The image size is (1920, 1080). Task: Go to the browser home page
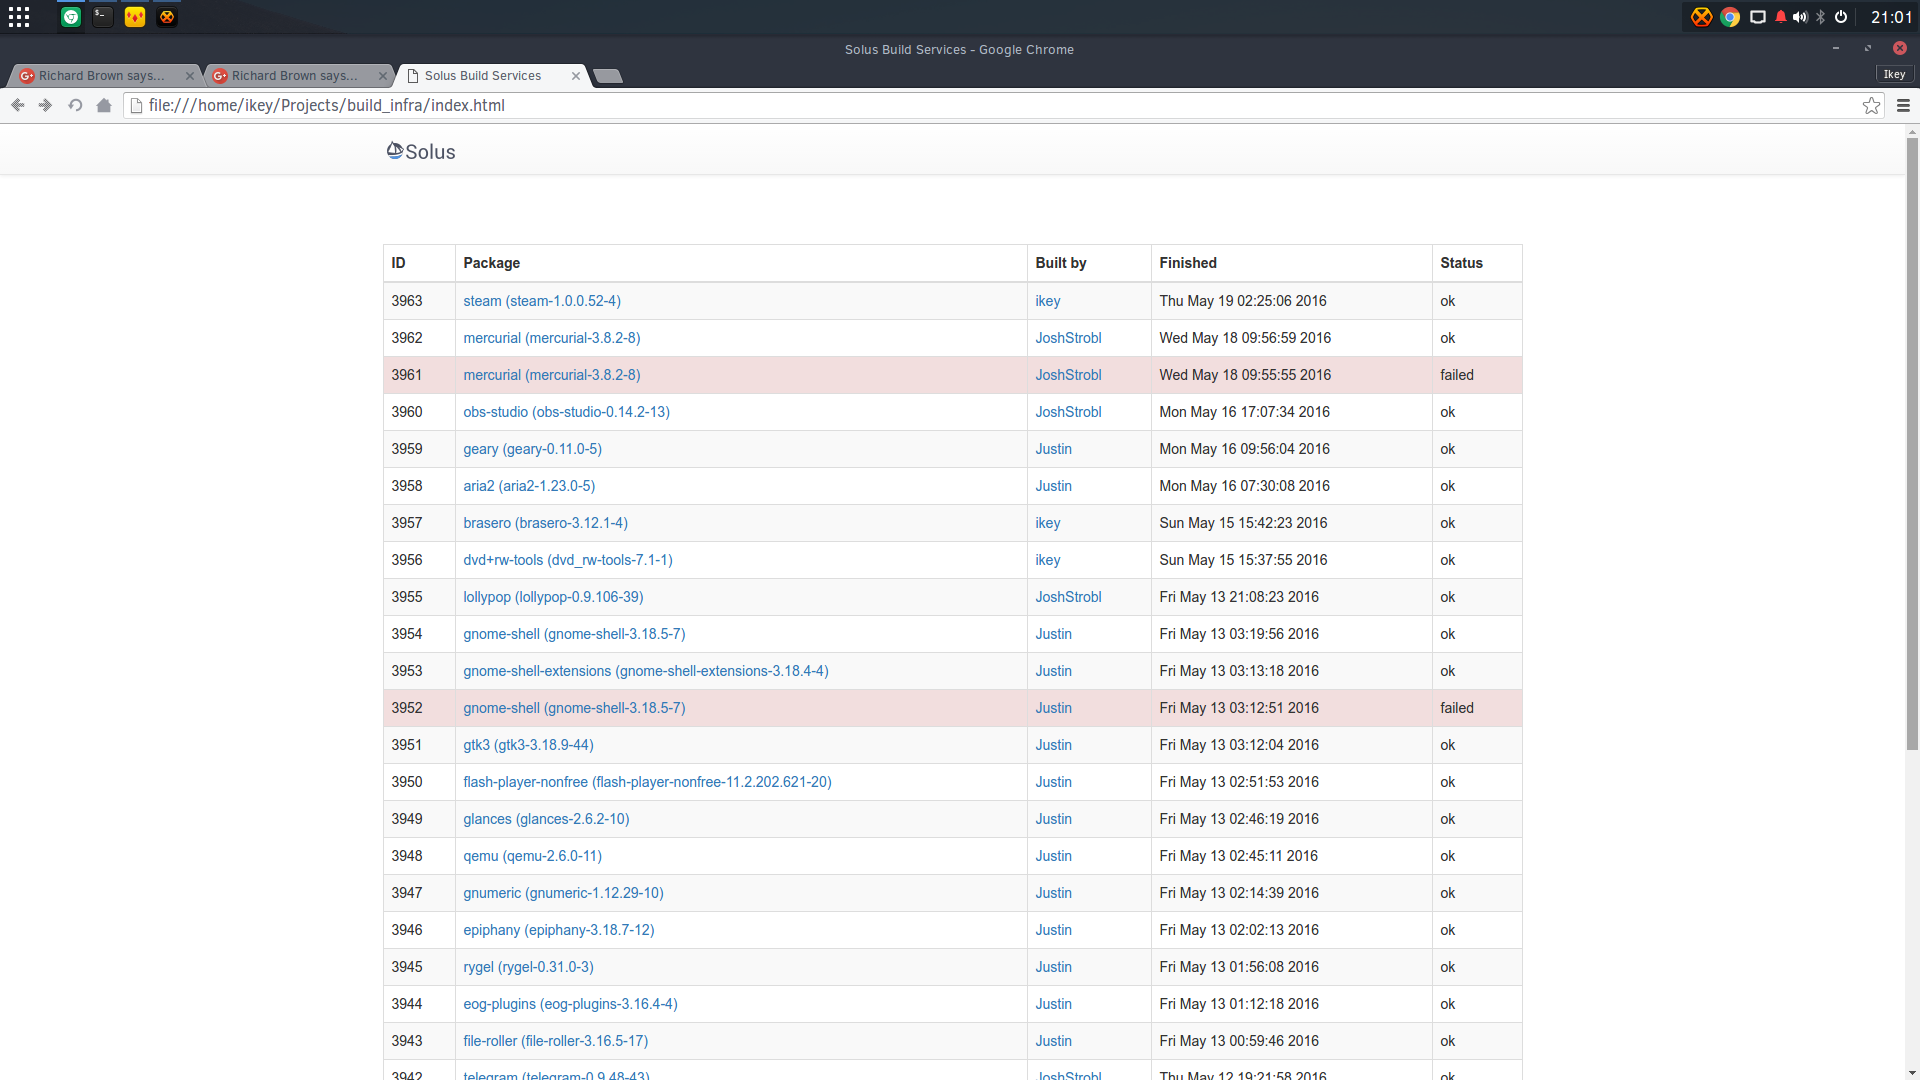(x=104, y=105)
